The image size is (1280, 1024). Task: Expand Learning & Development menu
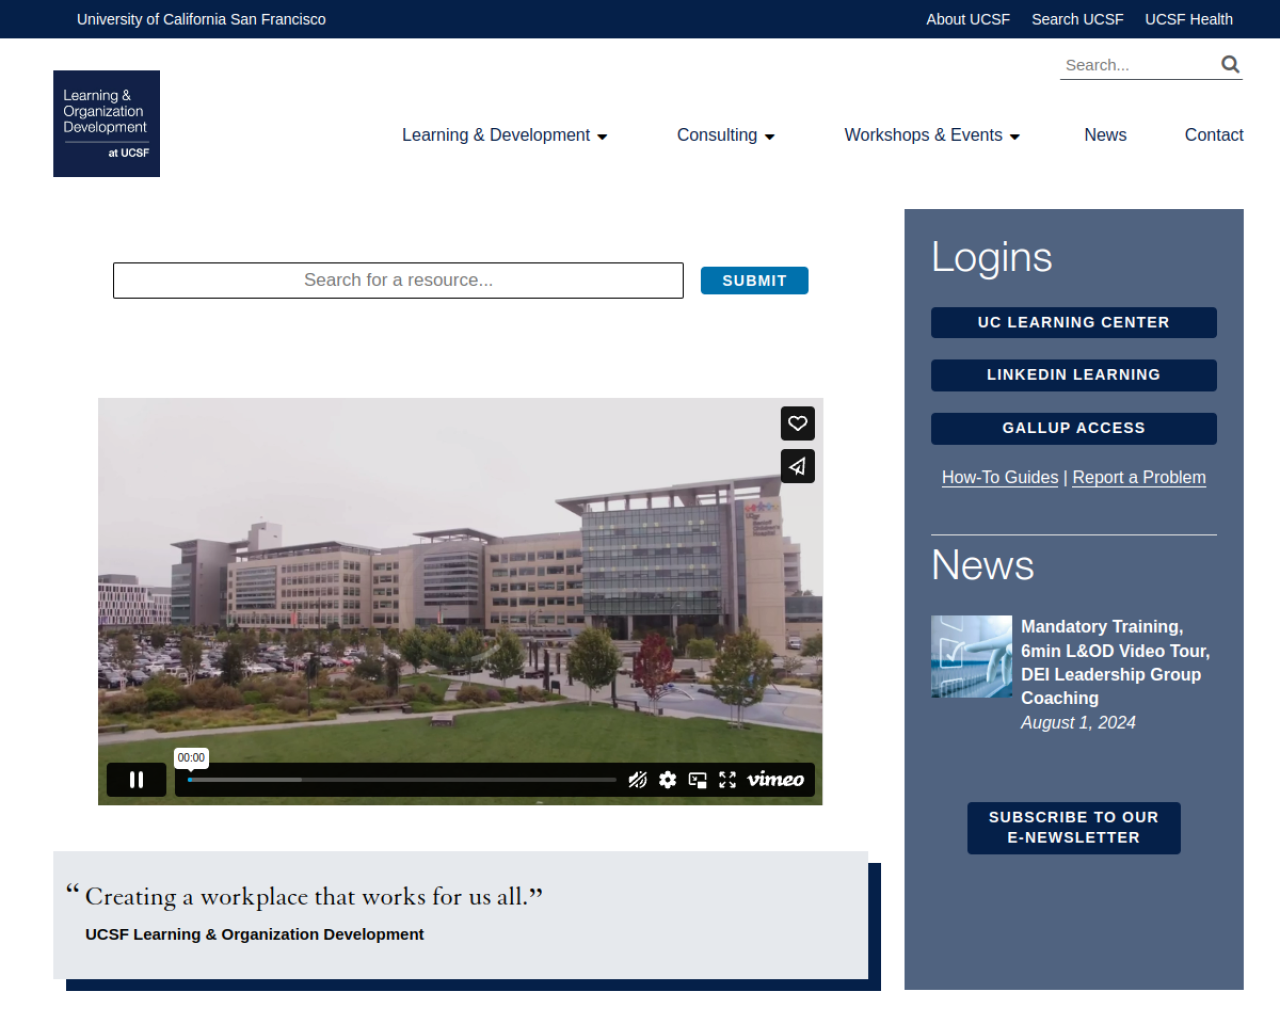click(504, 135)
